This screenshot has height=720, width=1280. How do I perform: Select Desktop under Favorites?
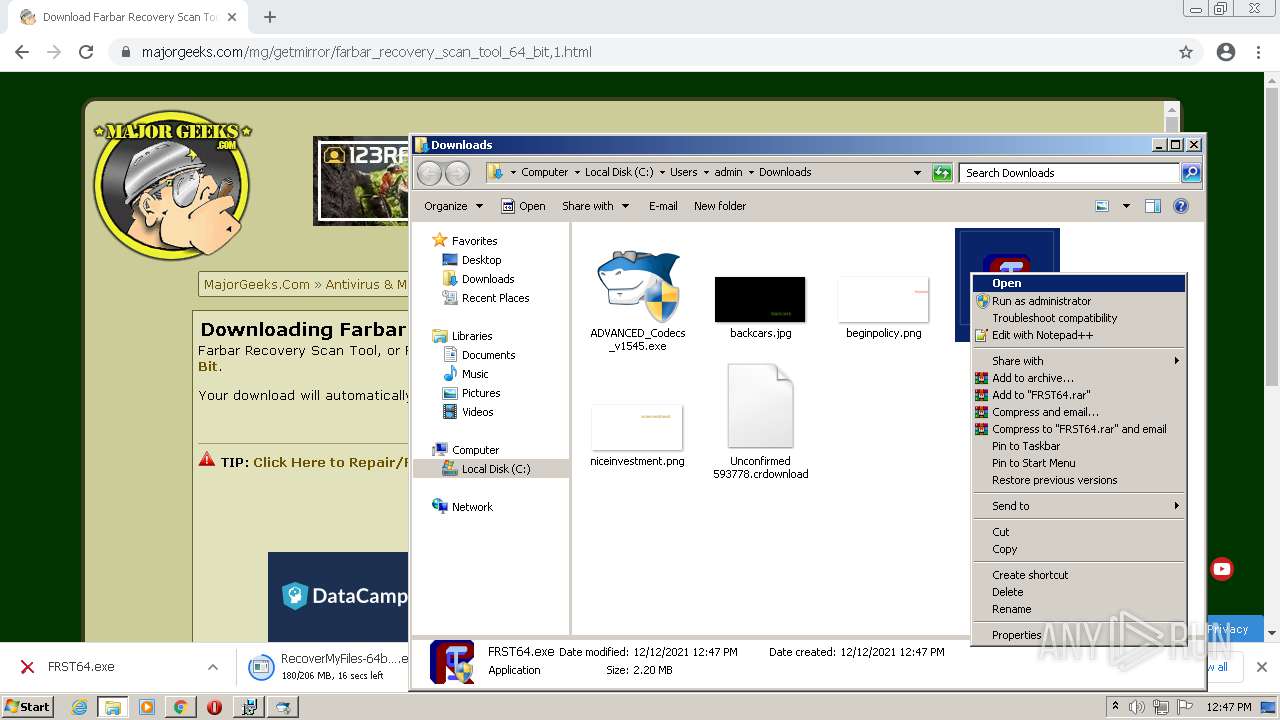click(x=481, y=260)
